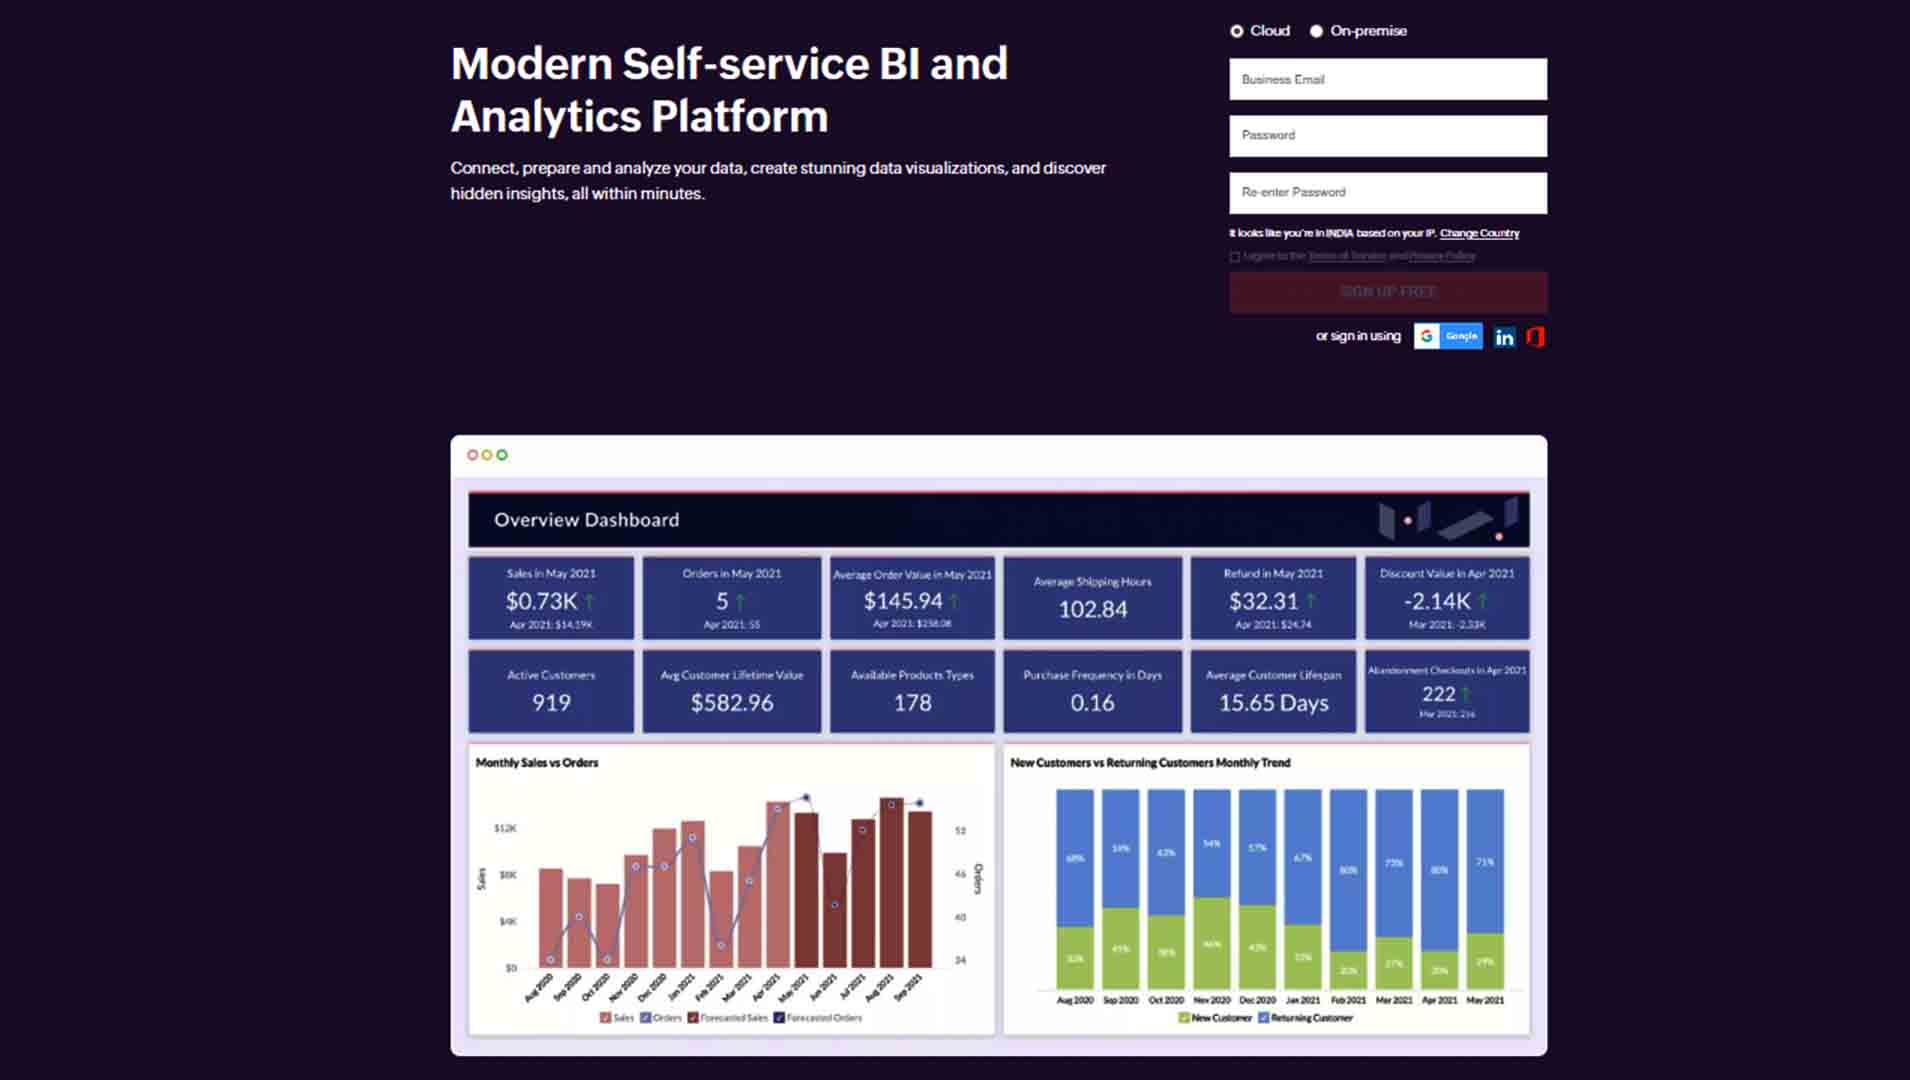Click the Office 365 sign-in icon
Viewport: 1910px width, 1080px height.
pyautogui.click(x=1536, y=337)
